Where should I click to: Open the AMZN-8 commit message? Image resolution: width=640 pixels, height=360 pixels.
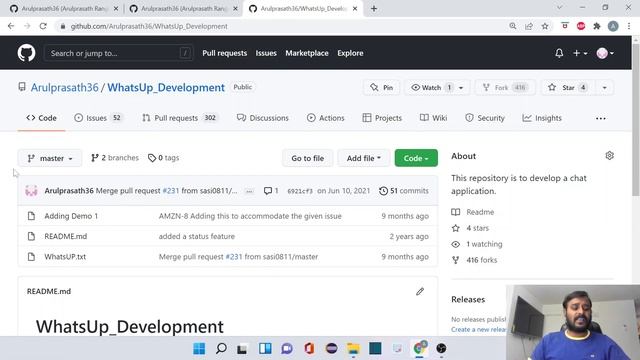(250, 216)
